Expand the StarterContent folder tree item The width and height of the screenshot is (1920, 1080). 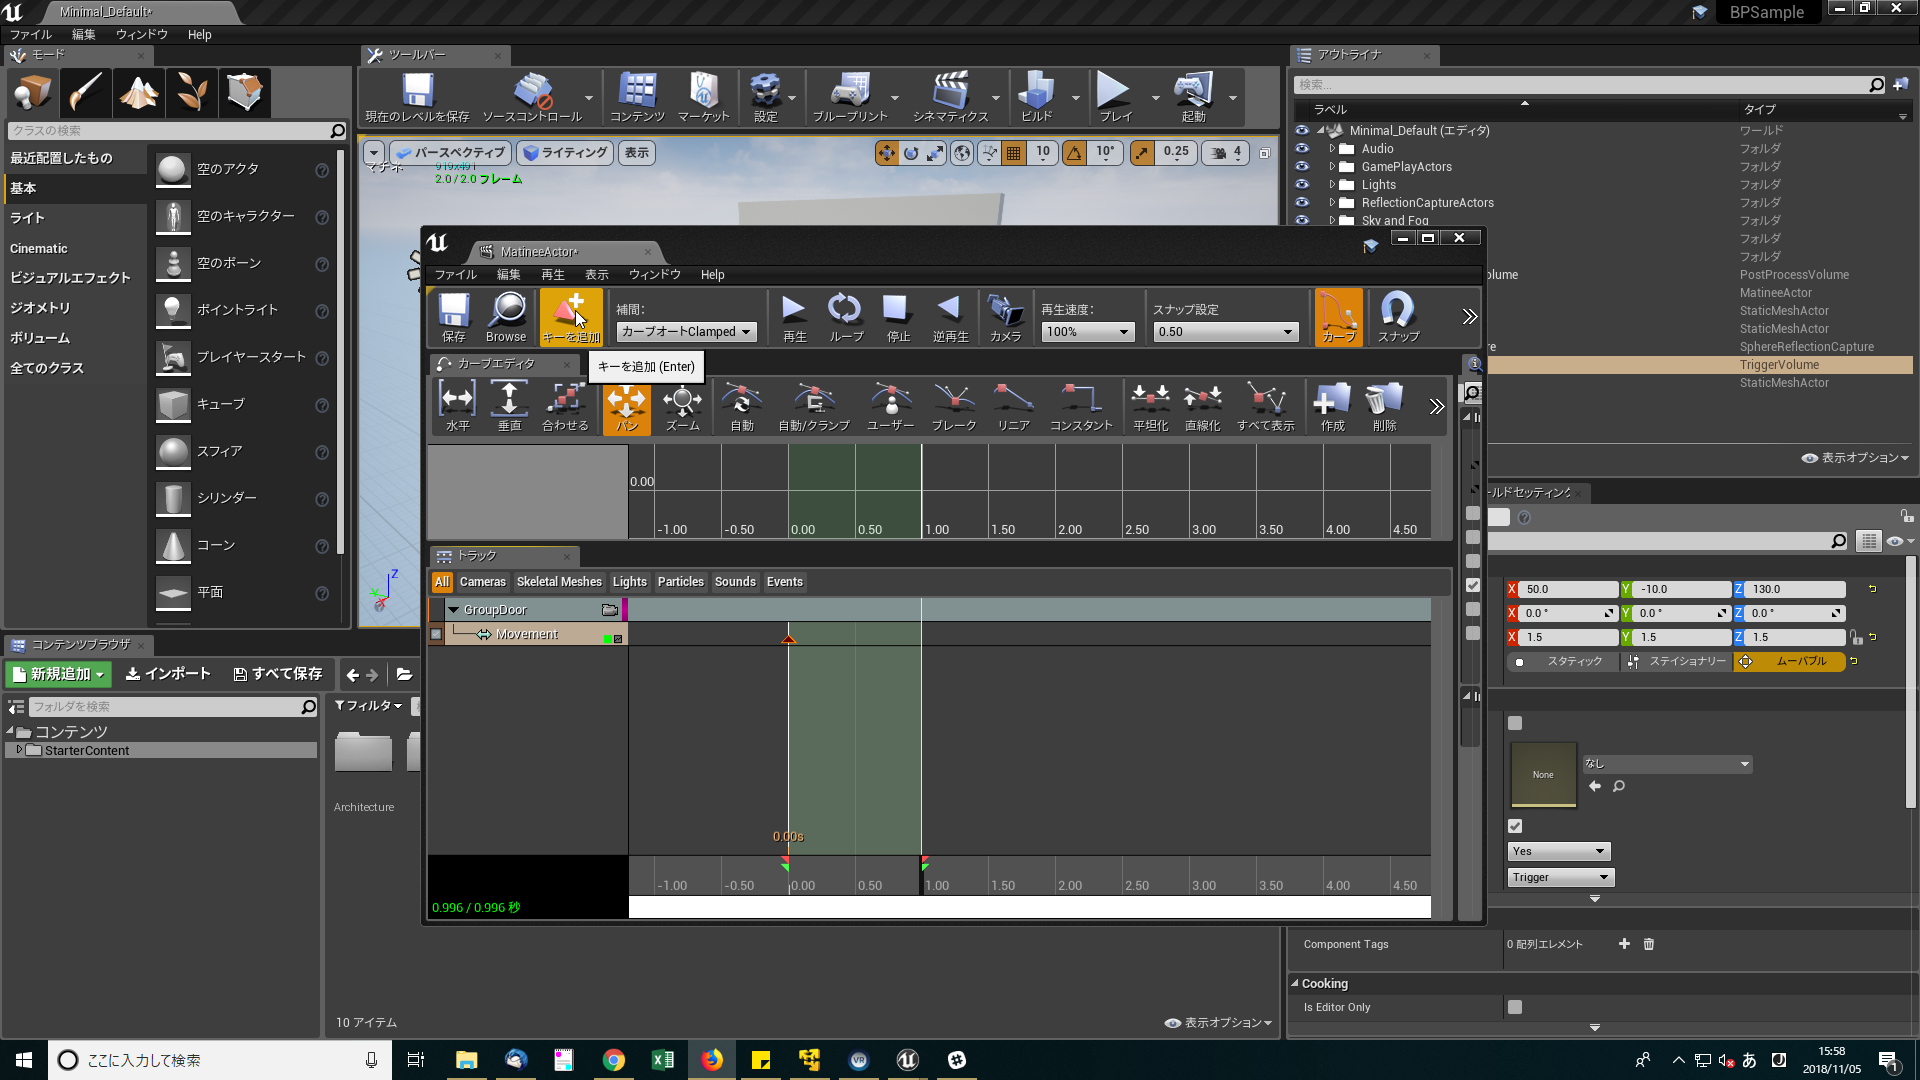[x=18, y=750]
